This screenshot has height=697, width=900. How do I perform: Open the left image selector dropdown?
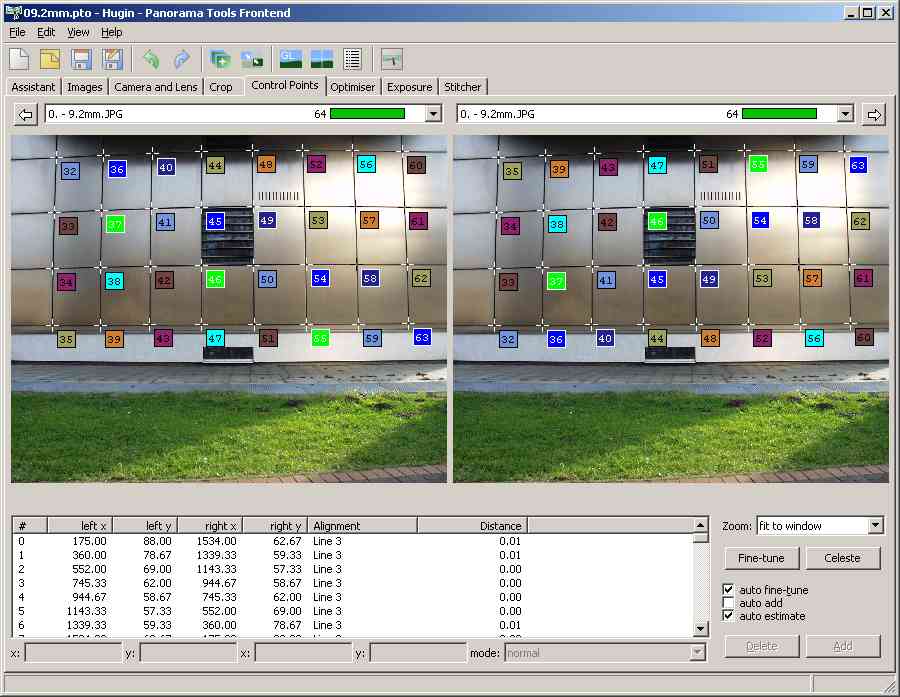(x=433, y=114)
